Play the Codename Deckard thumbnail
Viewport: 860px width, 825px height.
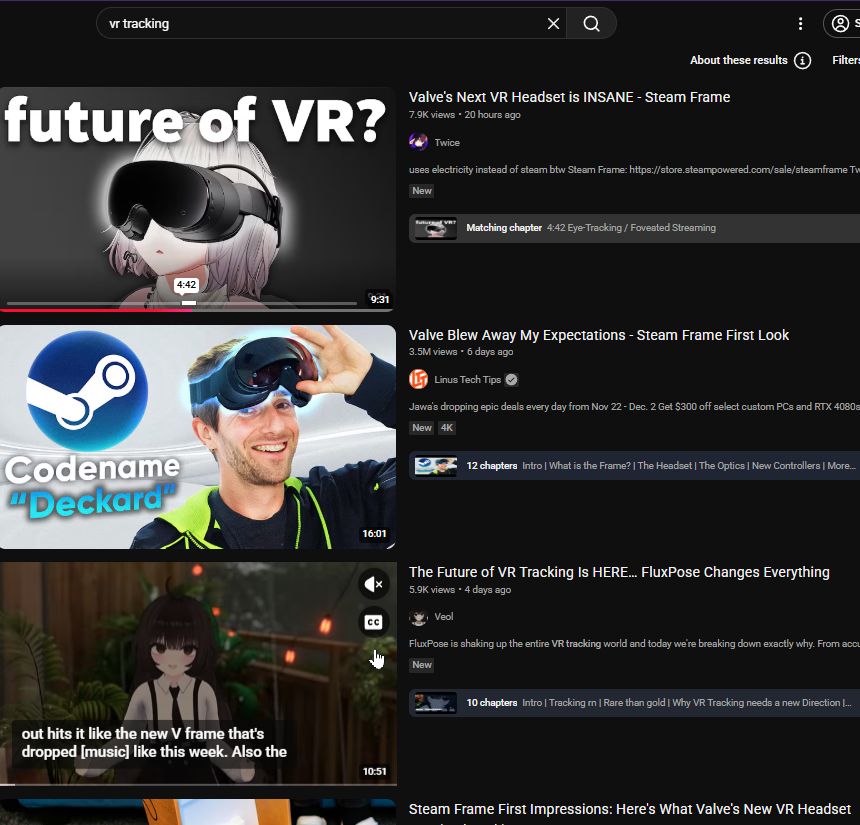pos(197,437)
